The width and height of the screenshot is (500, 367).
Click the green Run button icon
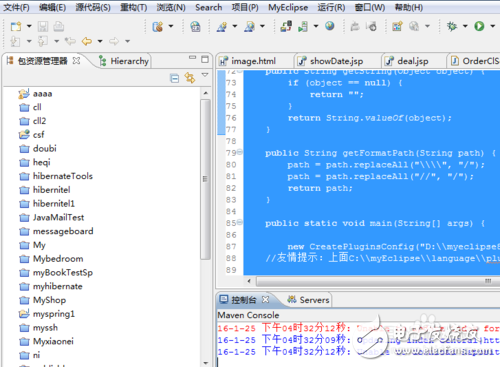[x=479, y=26]
